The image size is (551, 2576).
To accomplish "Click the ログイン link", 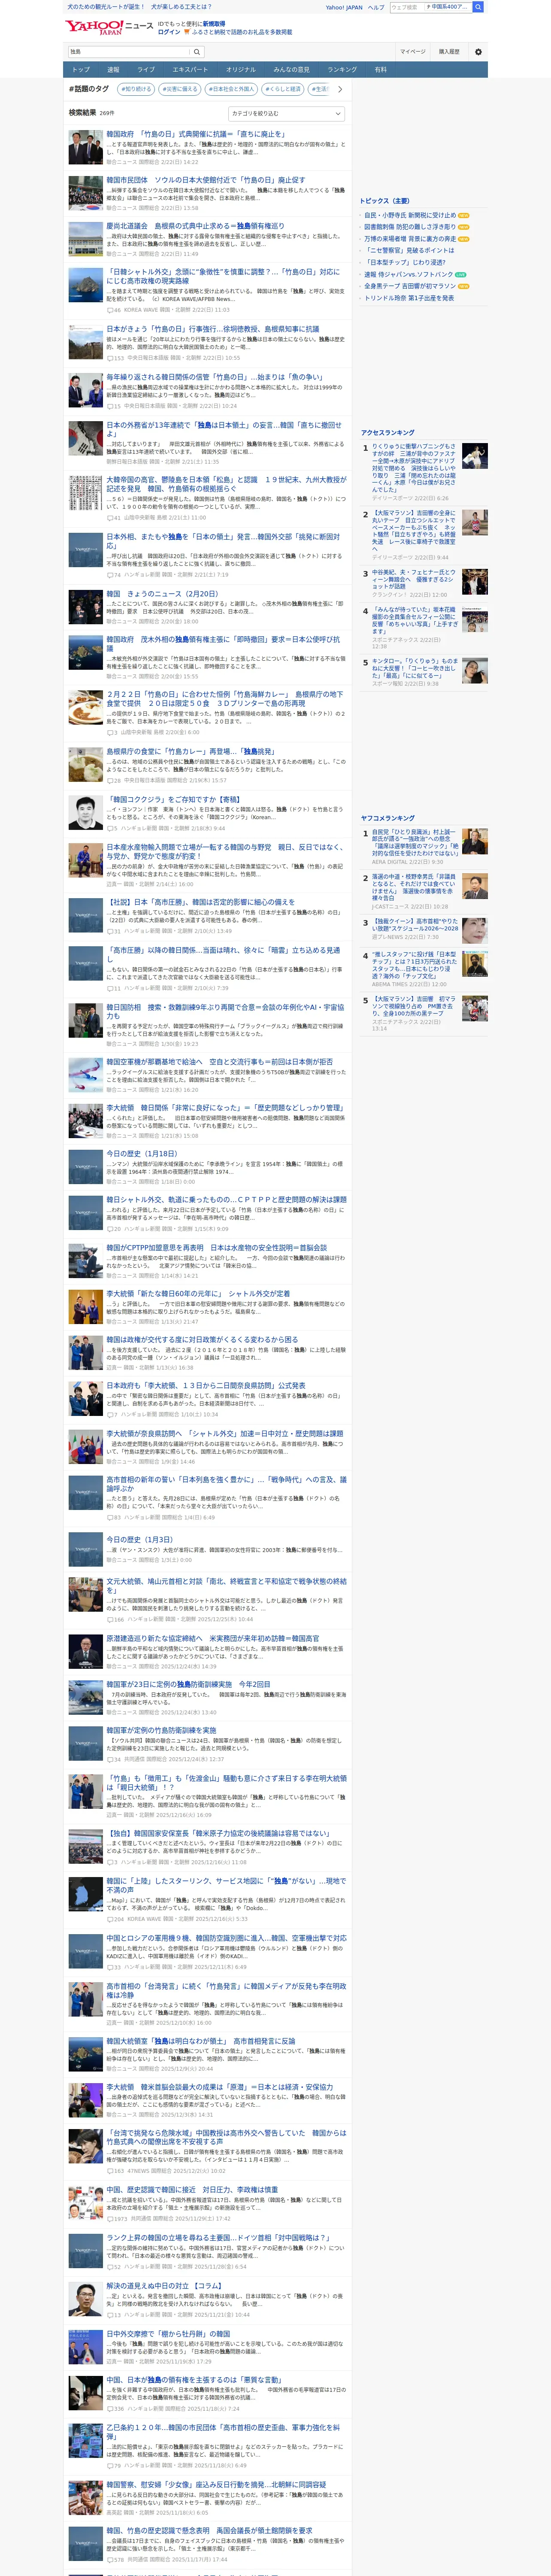I will click(169, 32).
